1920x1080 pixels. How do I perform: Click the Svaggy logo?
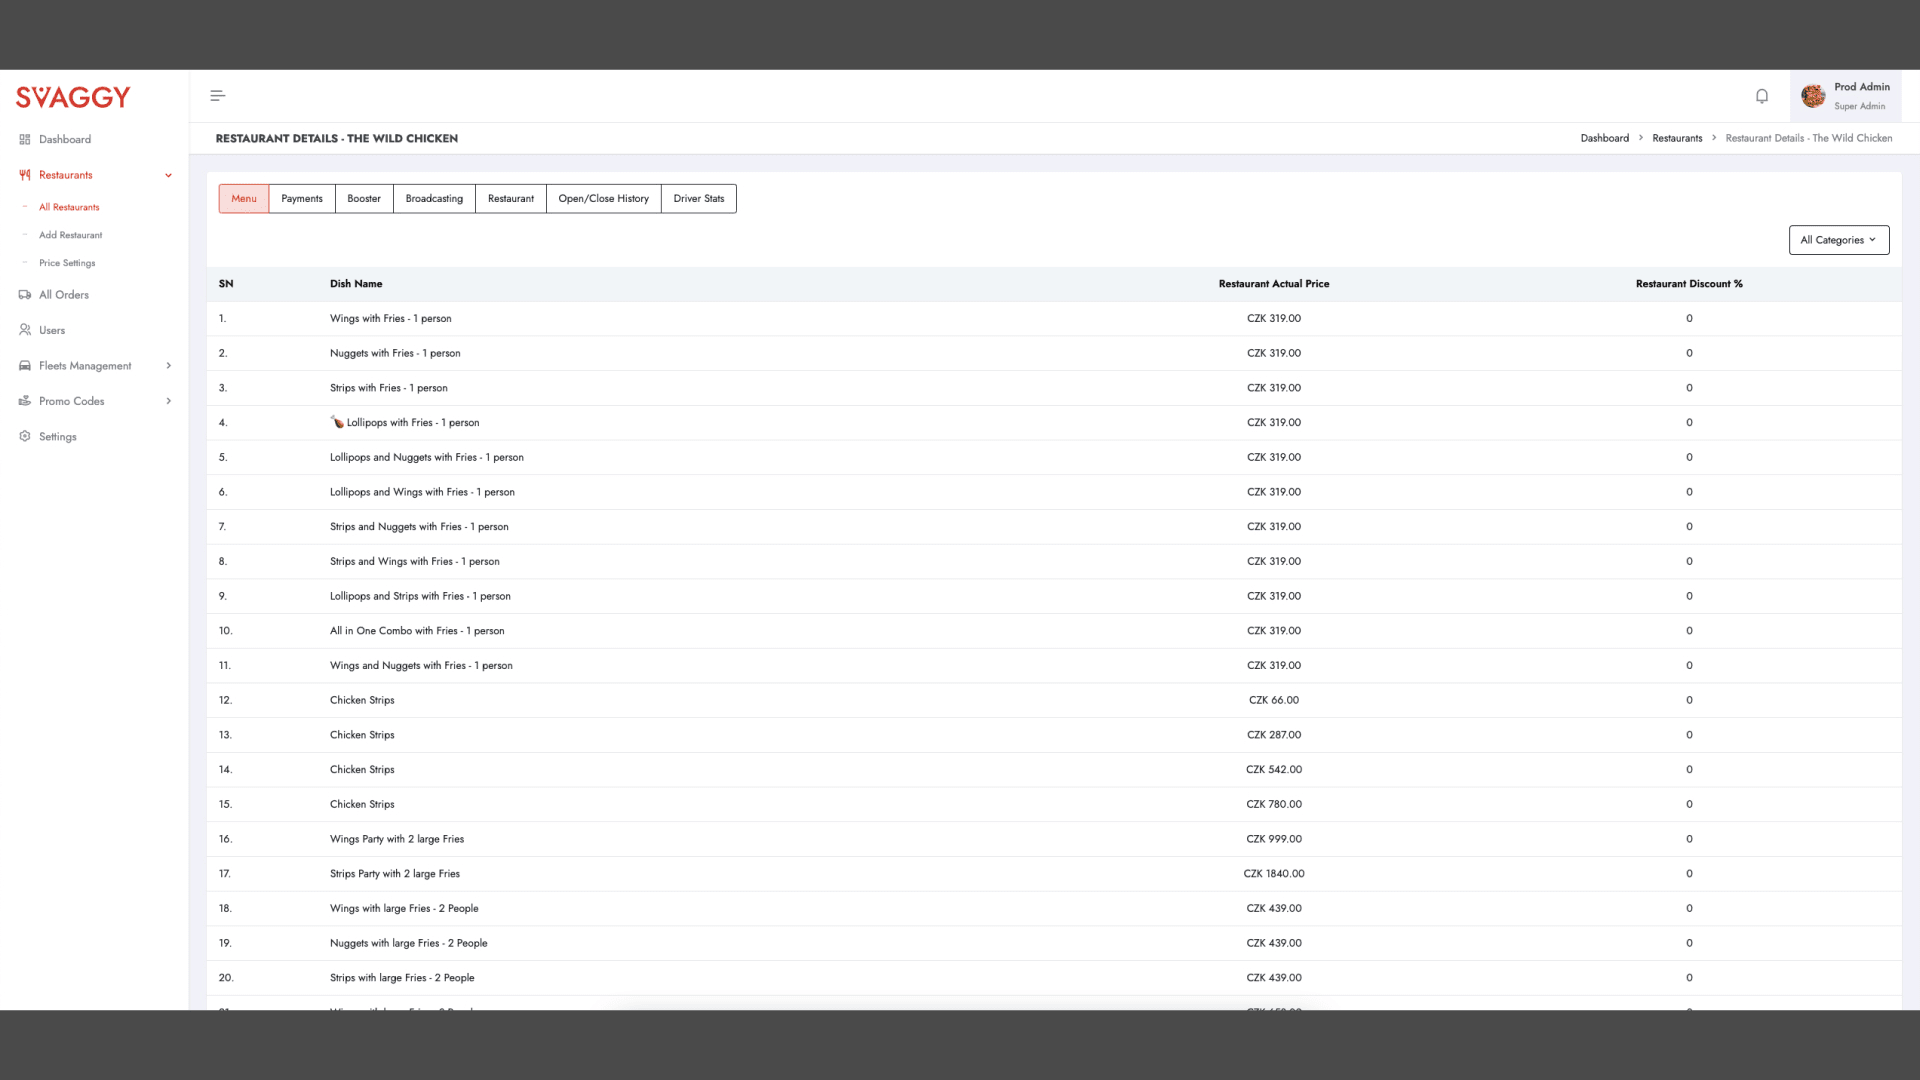click(73, 97)
